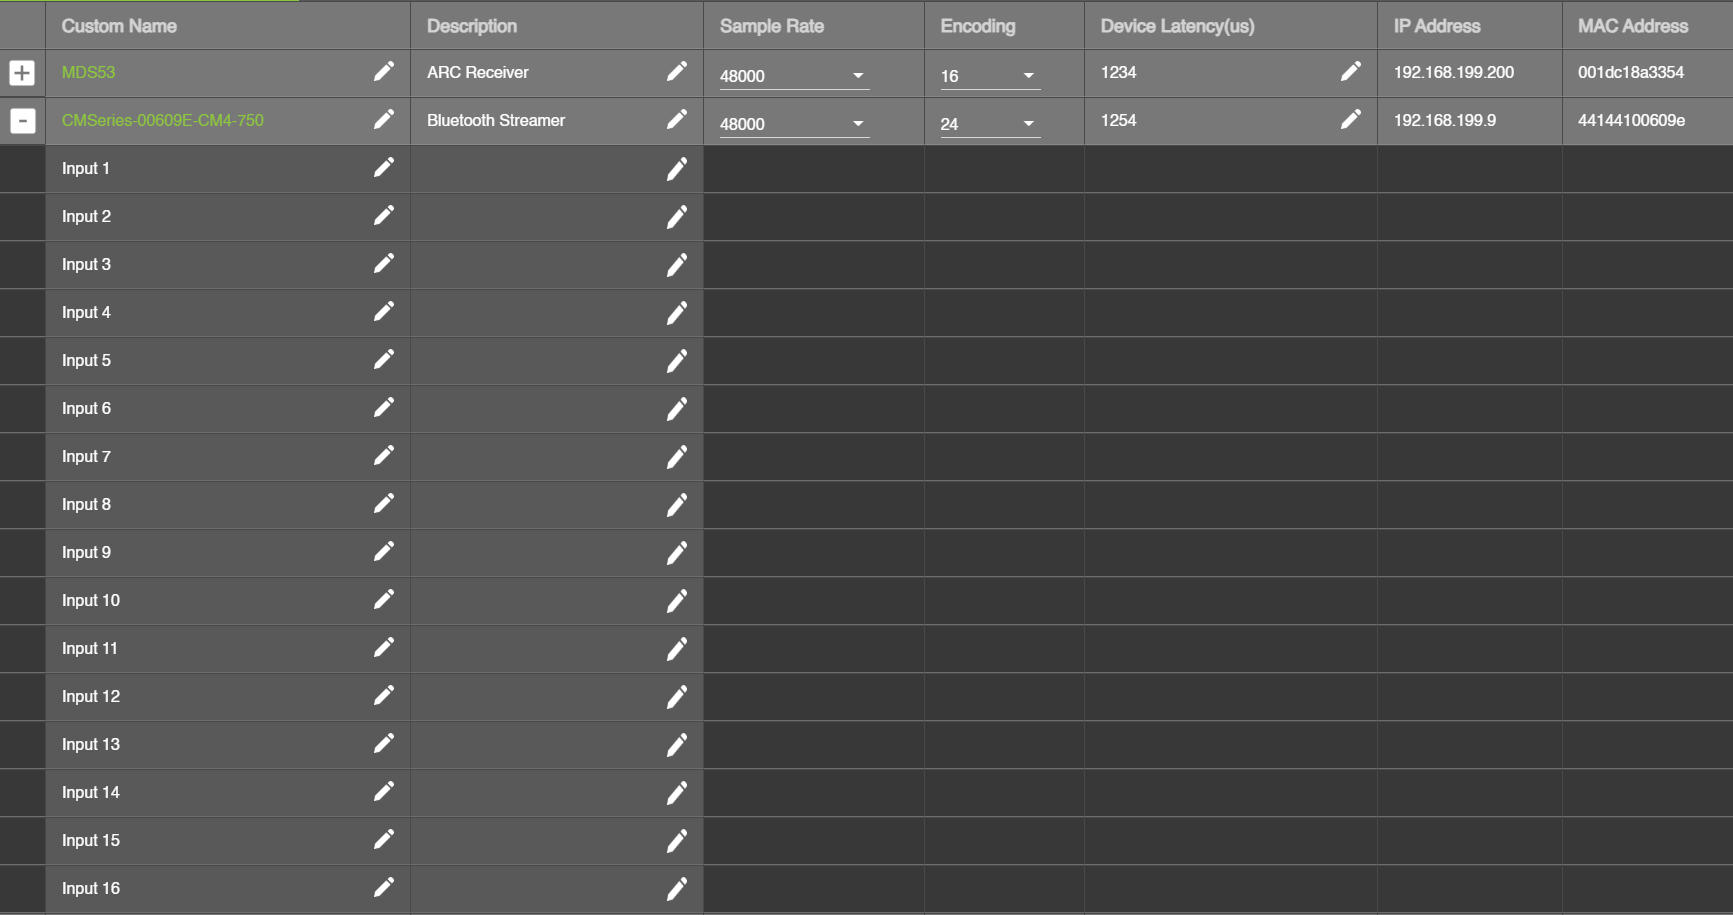This screenshot has width=1733, height=915.
Task: Sort by Encoding column header
Action: pos(978,26)
